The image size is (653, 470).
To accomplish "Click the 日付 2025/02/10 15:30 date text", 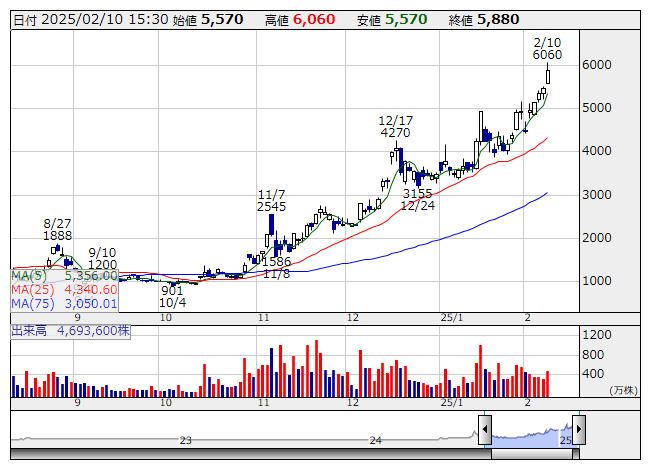I will coord(90,20).
